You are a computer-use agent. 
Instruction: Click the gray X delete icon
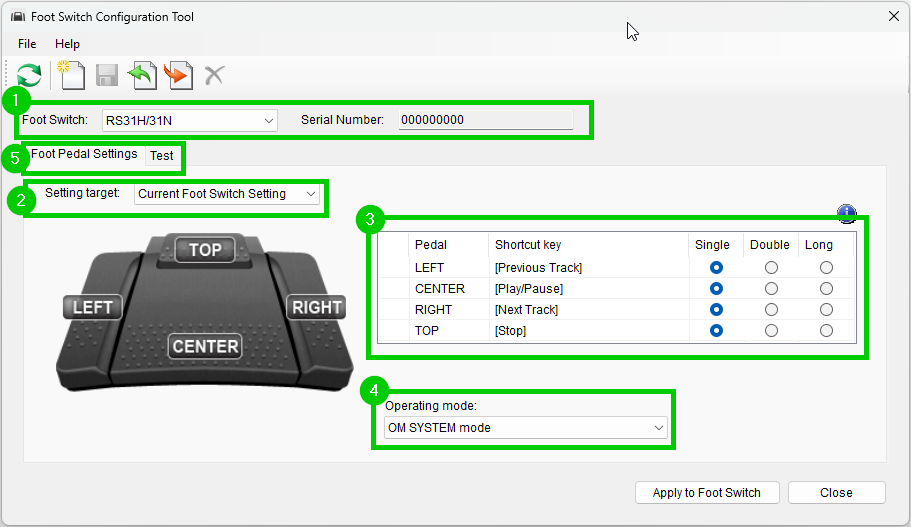(214, 75)
